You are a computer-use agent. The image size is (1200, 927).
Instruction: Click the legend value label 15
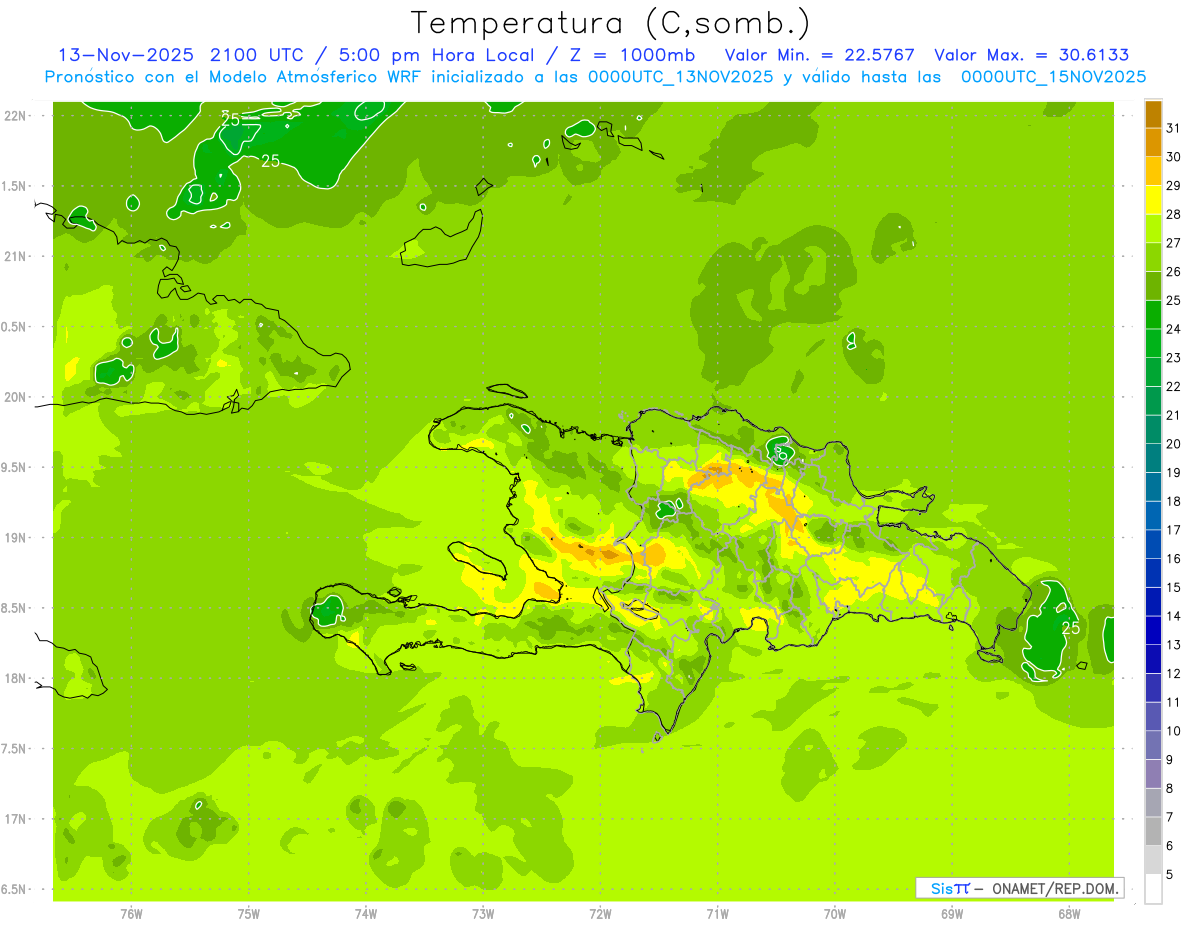(1174, 587)
